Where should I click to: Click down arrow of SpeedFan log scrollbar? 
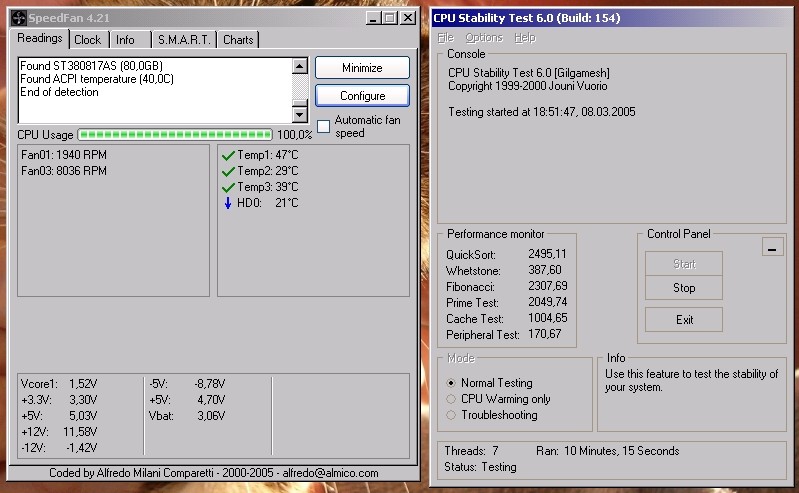click(300, 115)
